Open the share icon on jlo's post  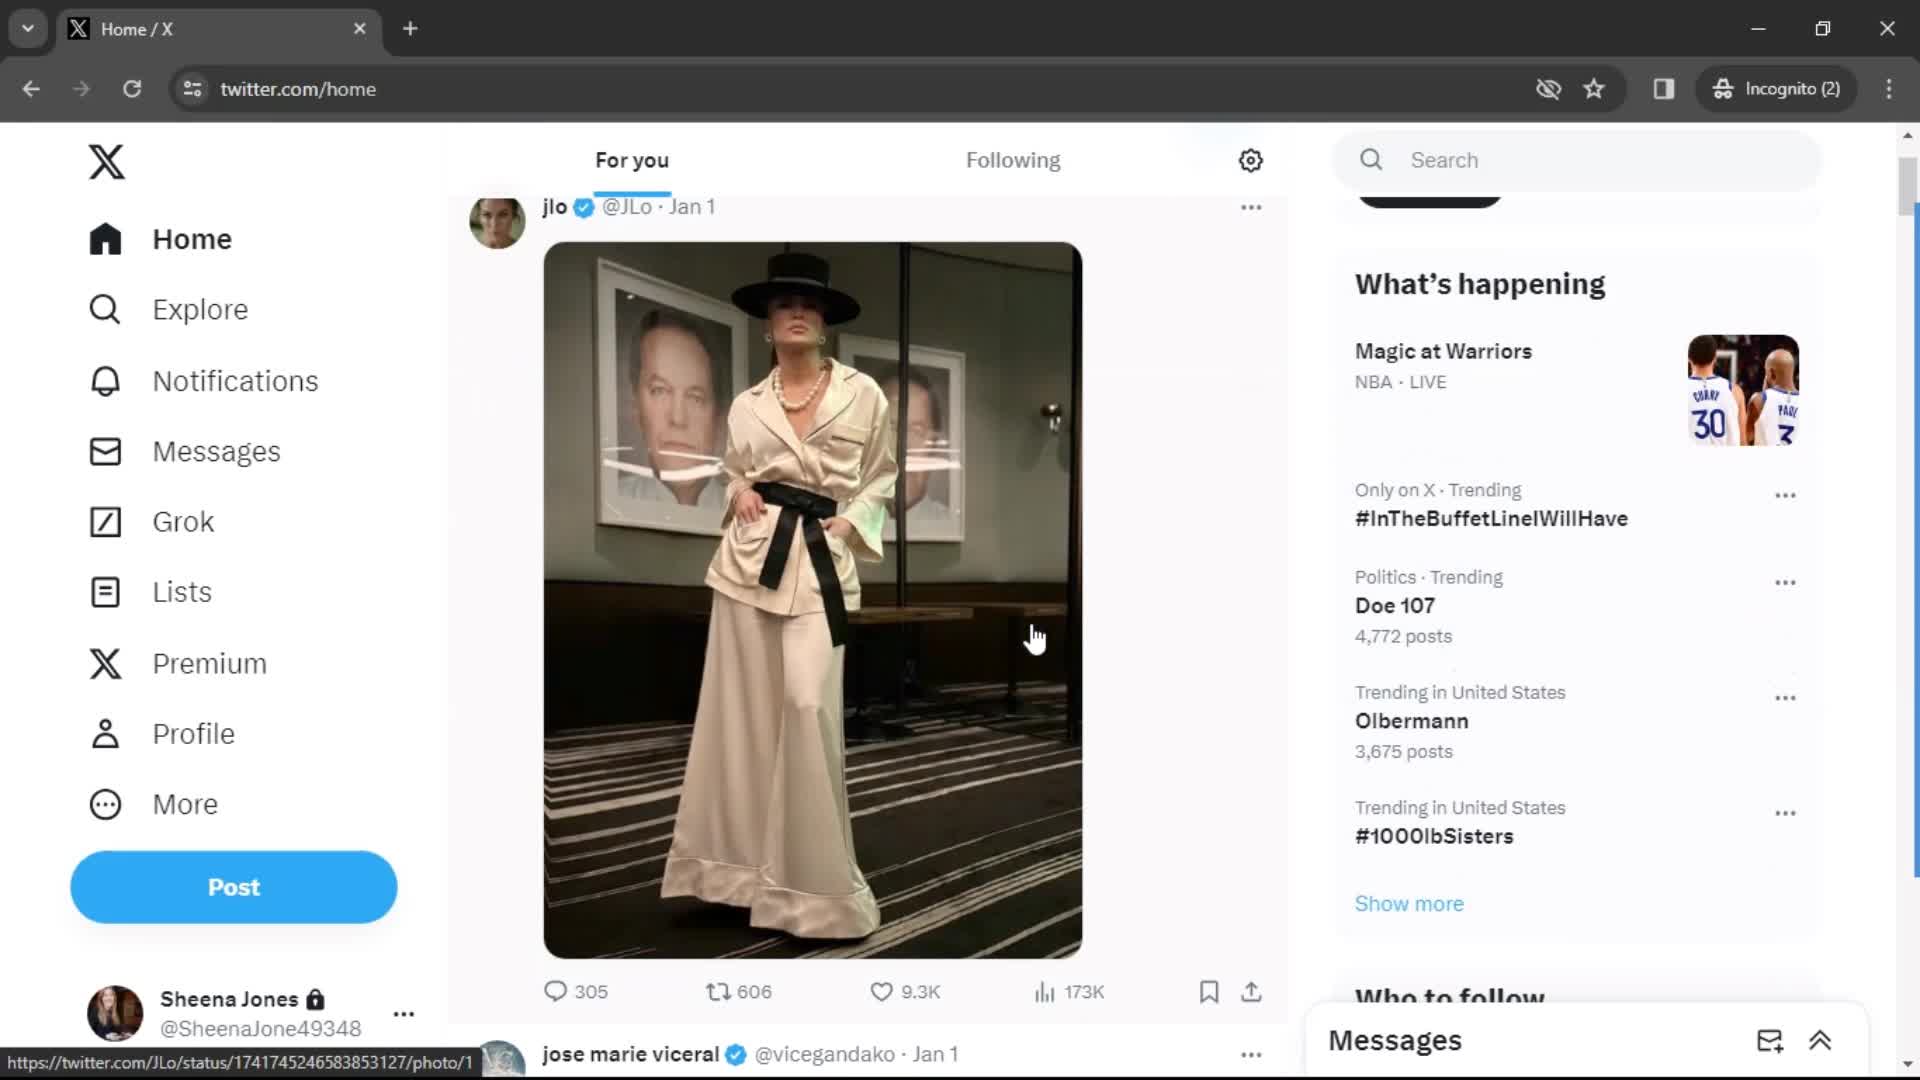pos(1250,991)
